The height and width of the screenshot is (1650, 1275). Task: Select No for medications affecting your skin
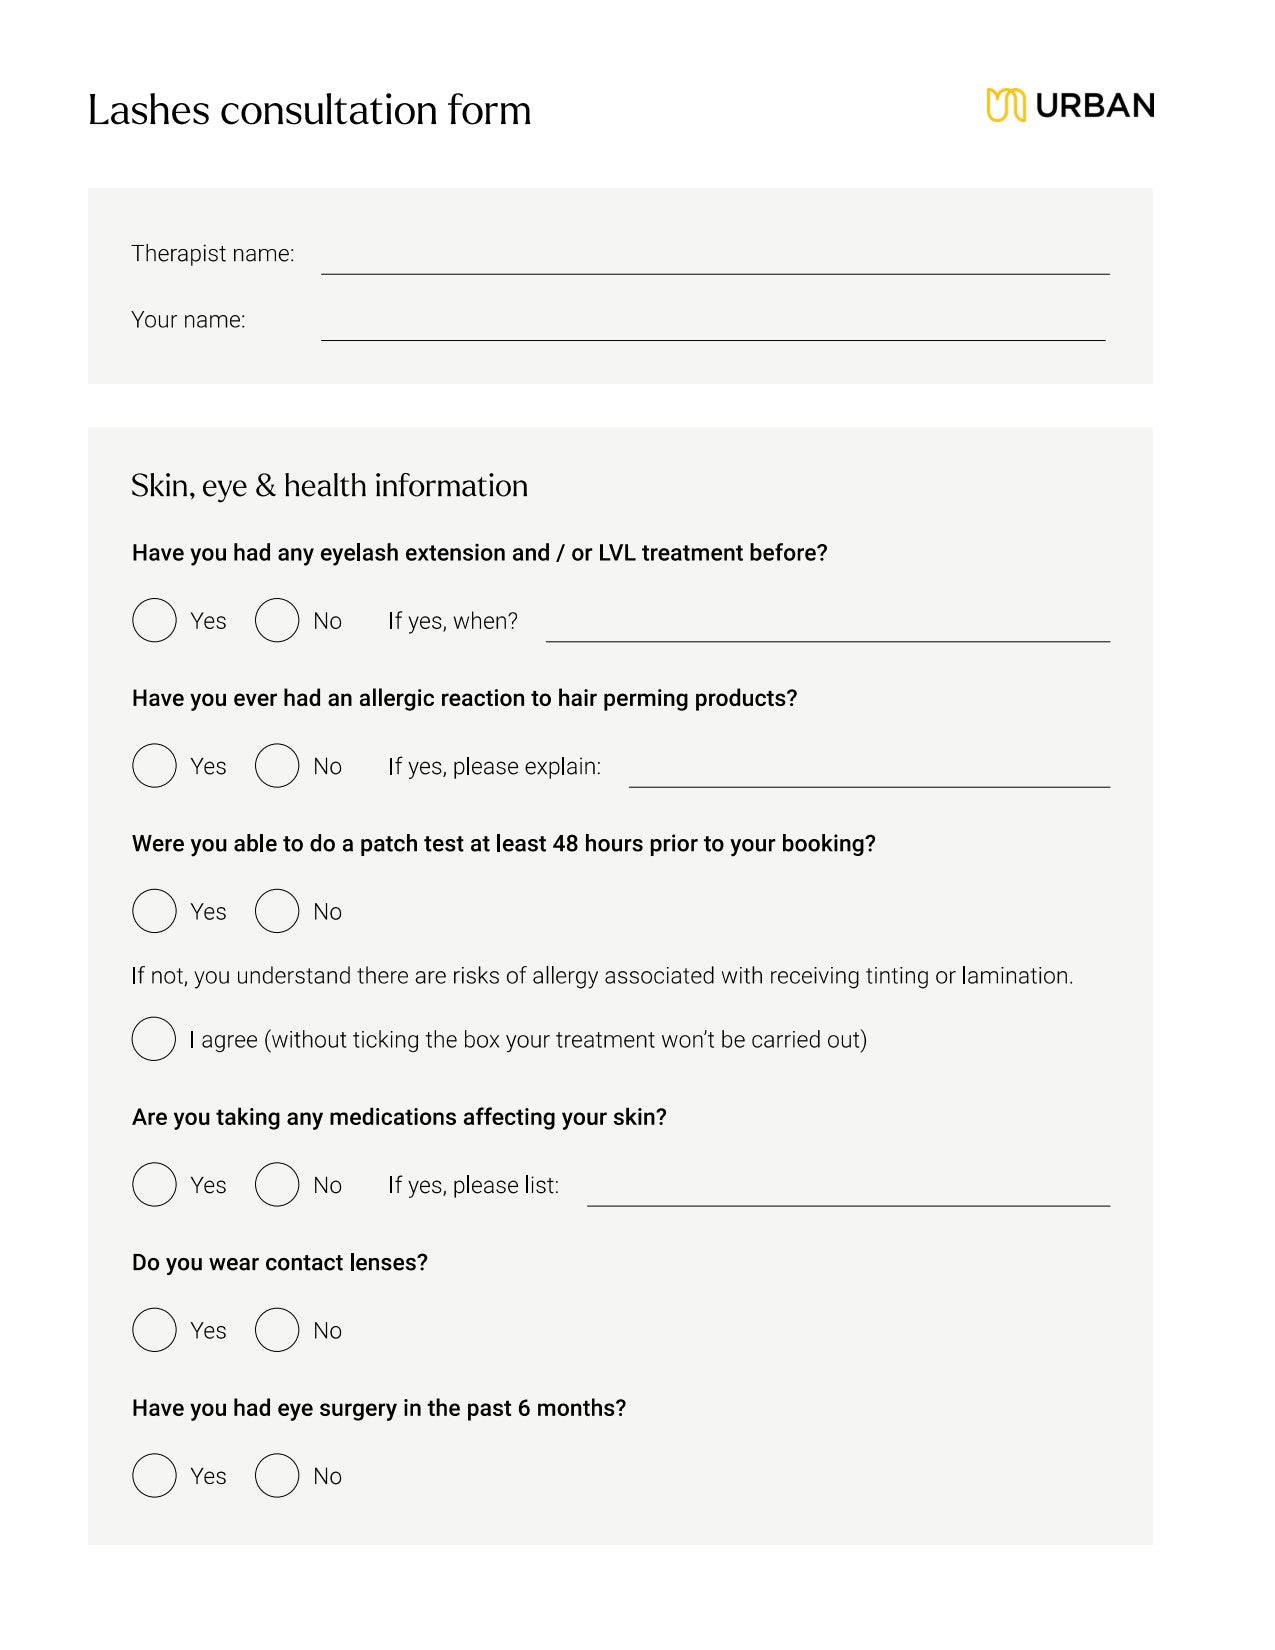[x=277, y=1185]
